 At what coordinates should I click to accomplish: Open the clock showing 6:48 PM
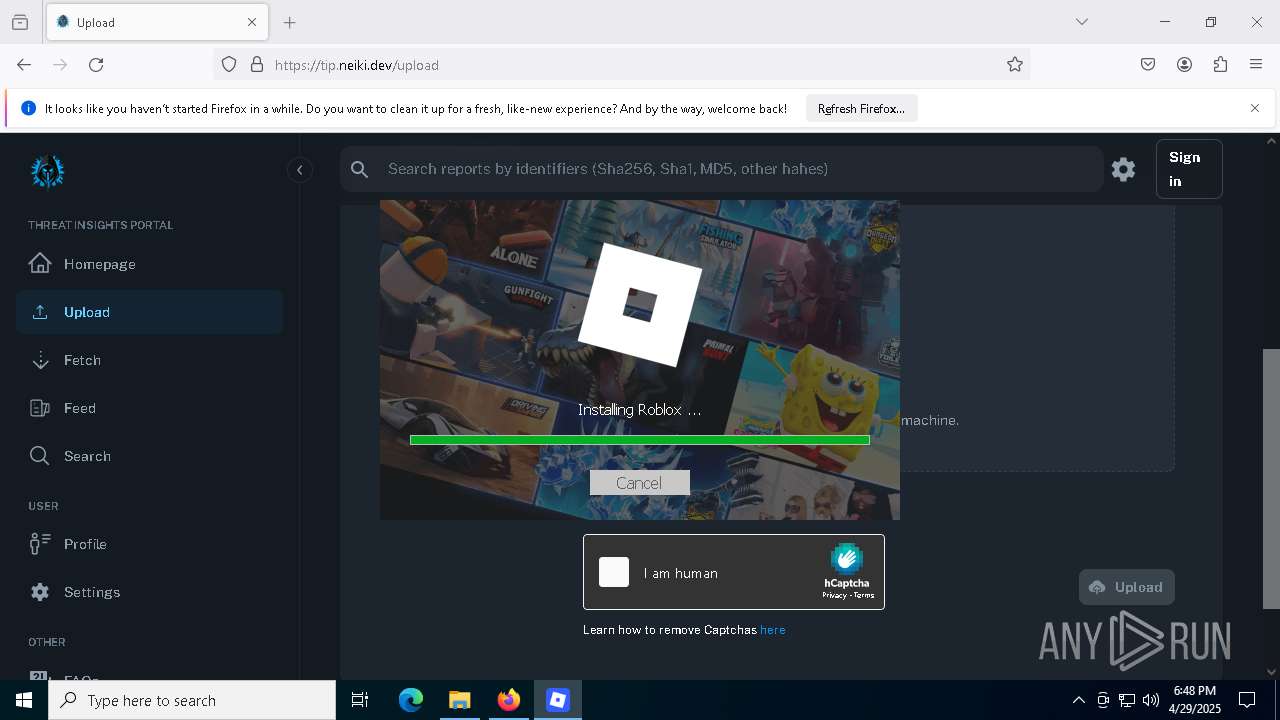[1195, 700]
